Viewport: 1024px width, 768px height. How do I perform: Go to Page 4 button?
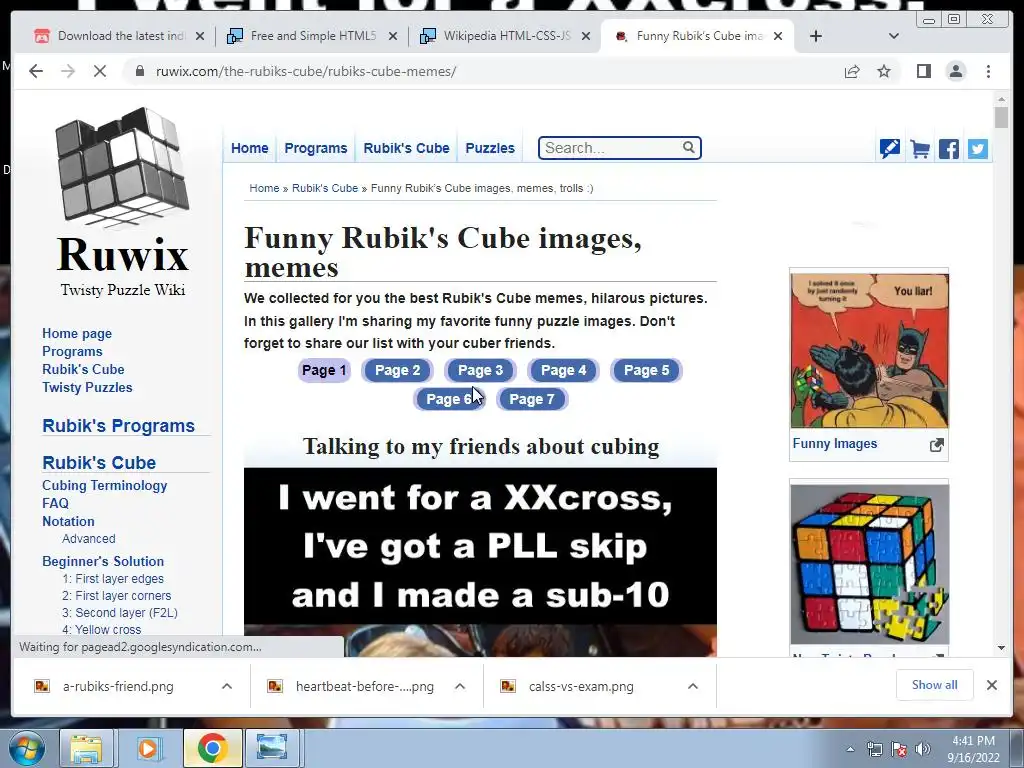click(x=563, y=370)
